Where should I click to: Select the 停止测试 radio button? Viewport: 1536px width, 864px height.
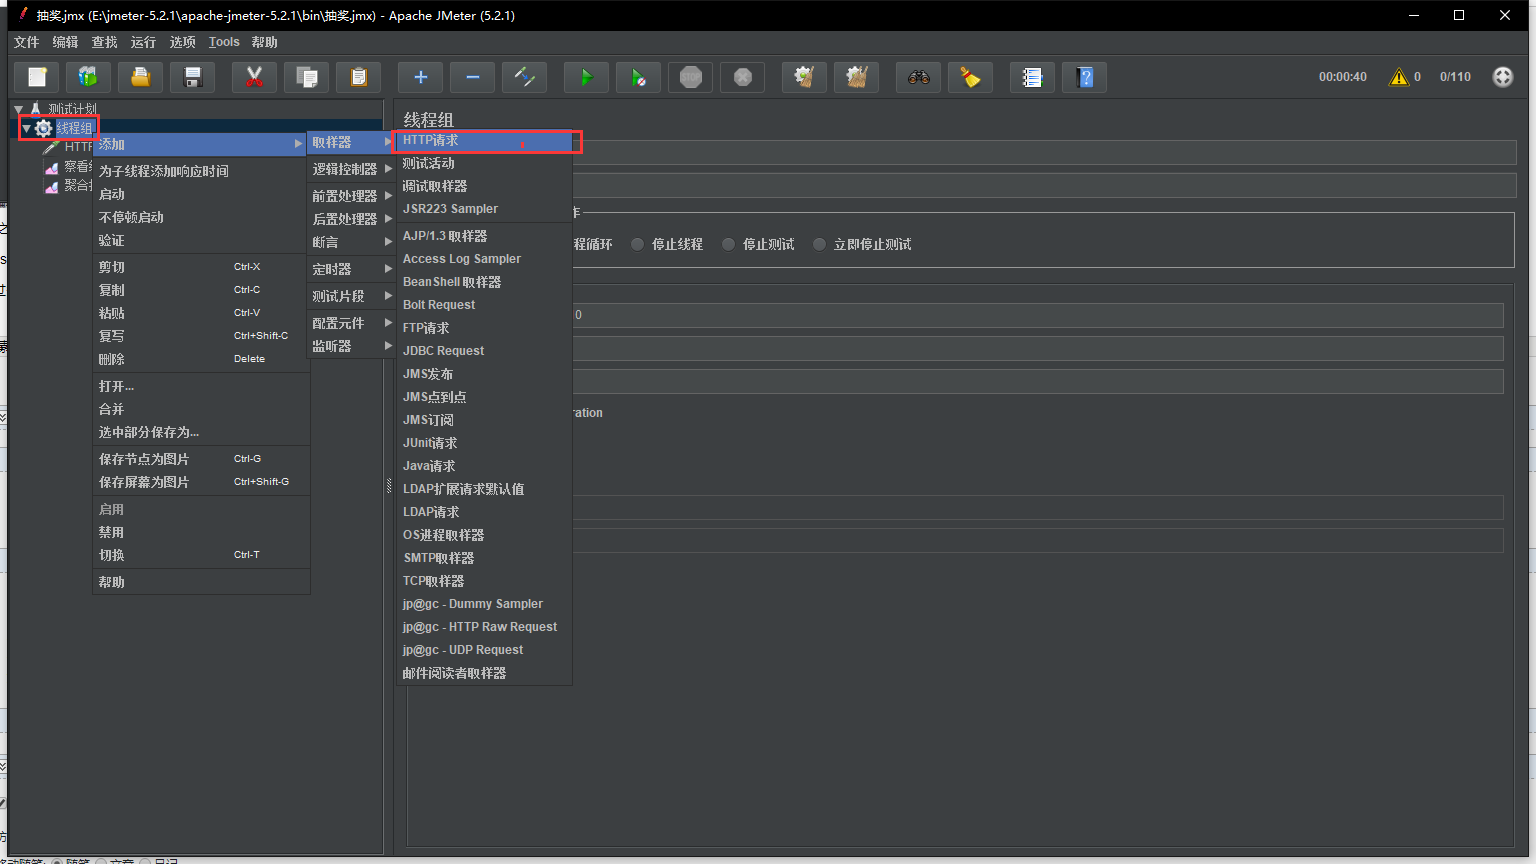click(x=728, y=245)
